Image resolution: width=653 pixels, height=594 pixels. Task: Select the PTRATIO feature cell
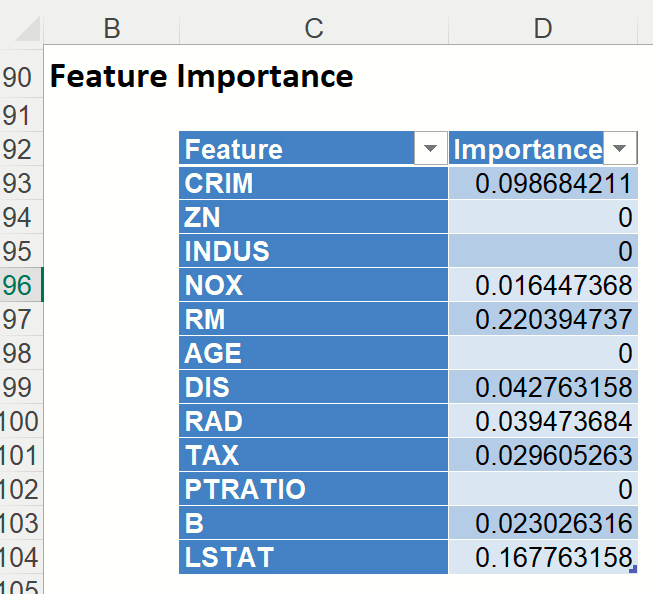tap(314, 490)
